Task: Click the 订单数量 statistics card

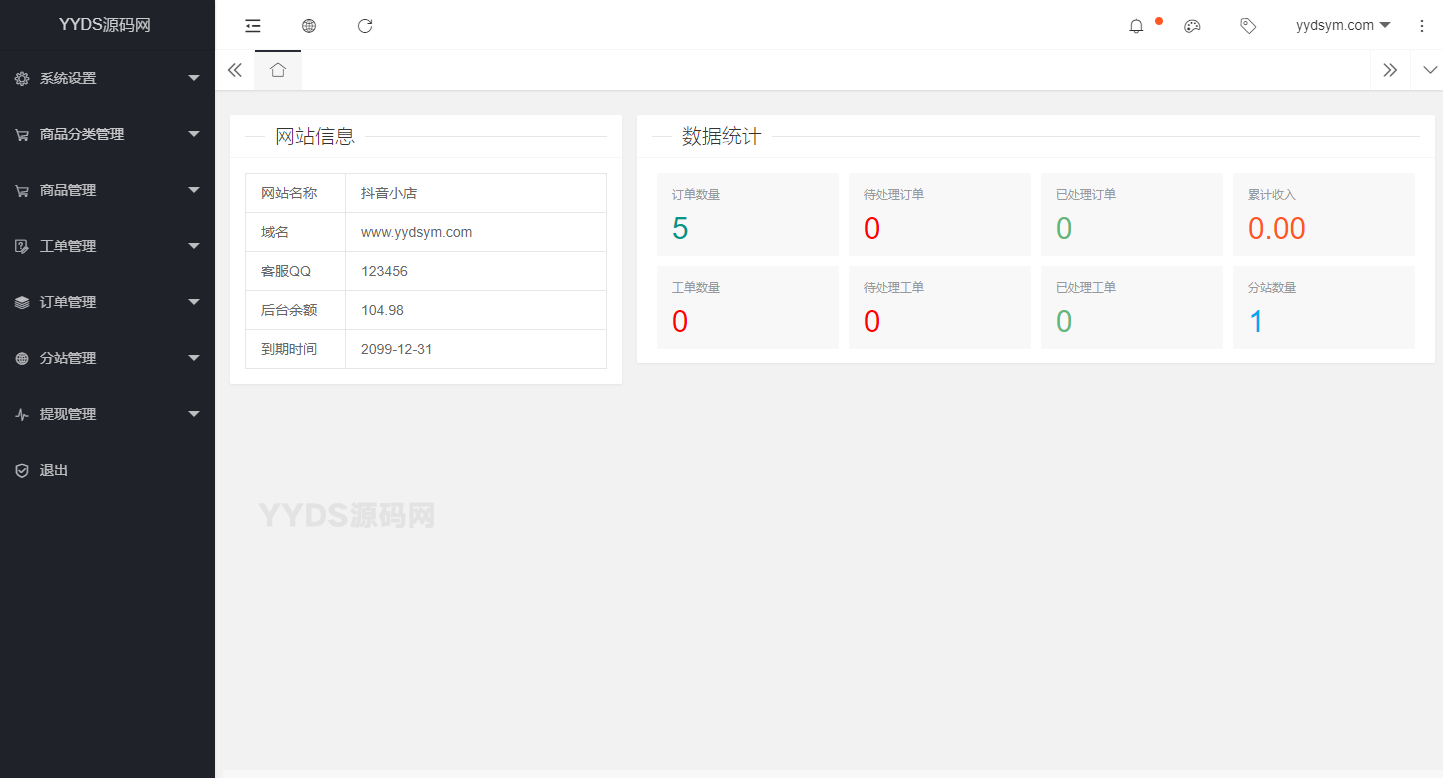Action: [x=747, y=215]
